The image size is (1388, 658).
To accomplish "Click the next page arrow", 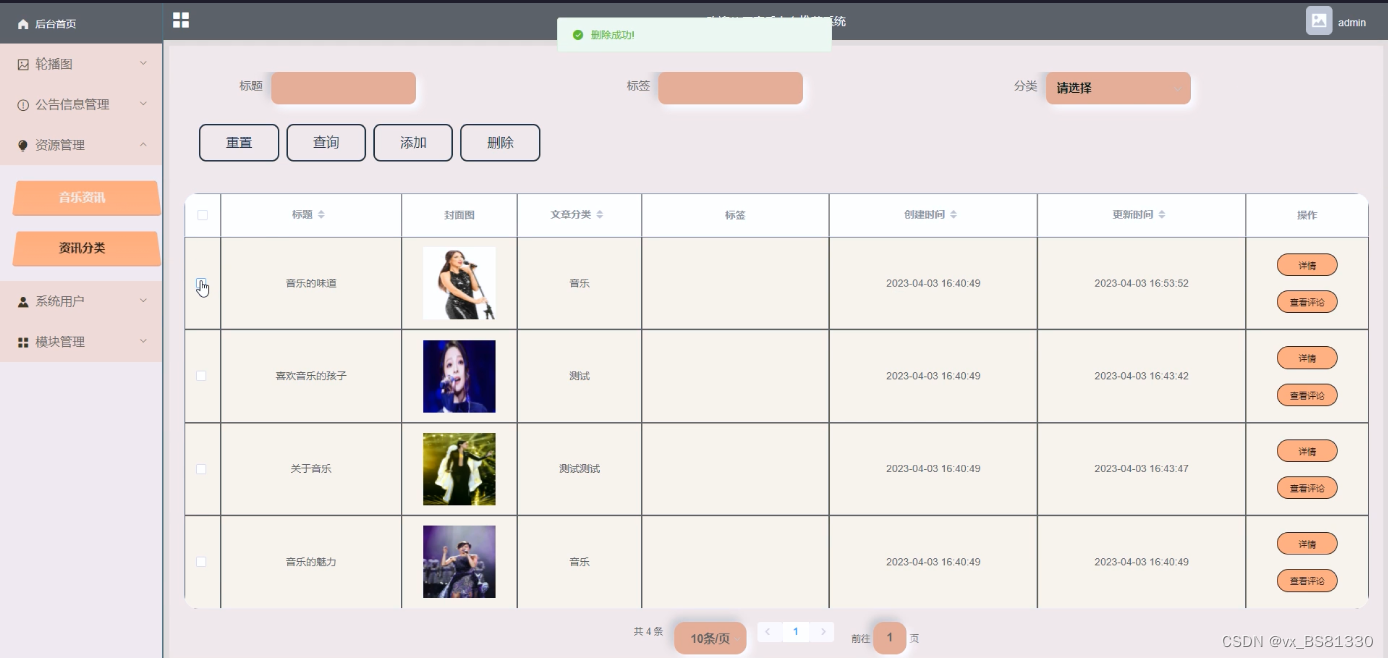I will (x=823, y=632).
